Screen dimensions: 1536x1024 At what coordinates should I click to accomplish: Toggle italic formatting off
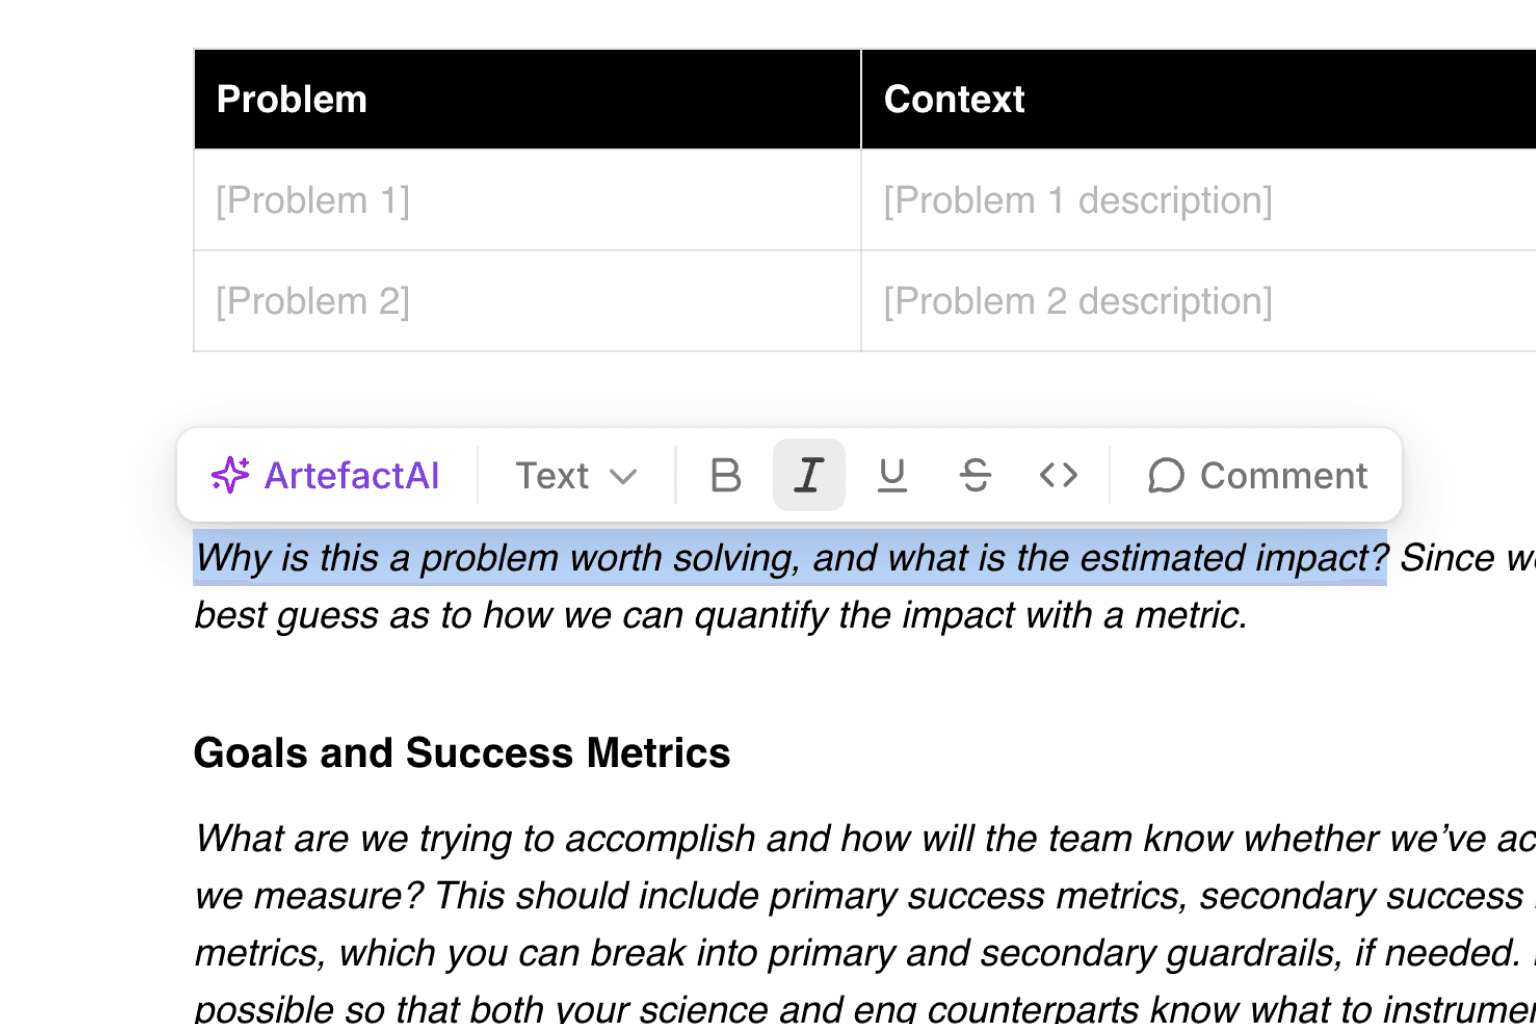(808, 475)
